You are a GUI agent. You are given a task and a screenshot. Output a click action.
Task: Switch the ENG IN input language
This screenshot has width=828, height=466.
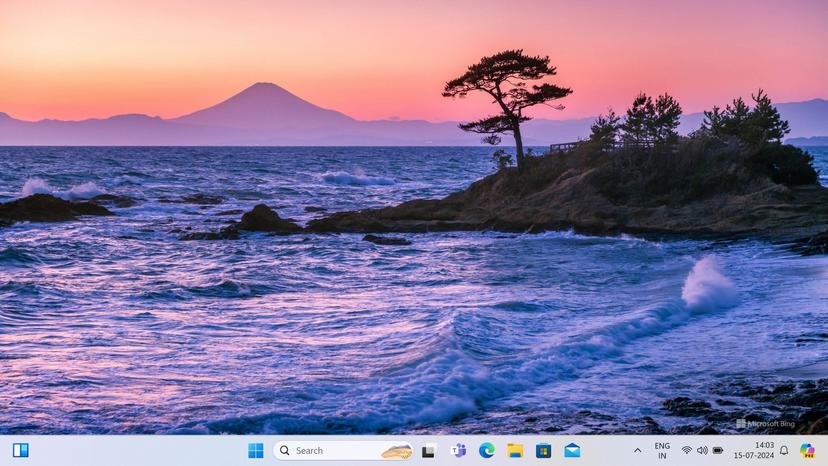tap(662, 450)
